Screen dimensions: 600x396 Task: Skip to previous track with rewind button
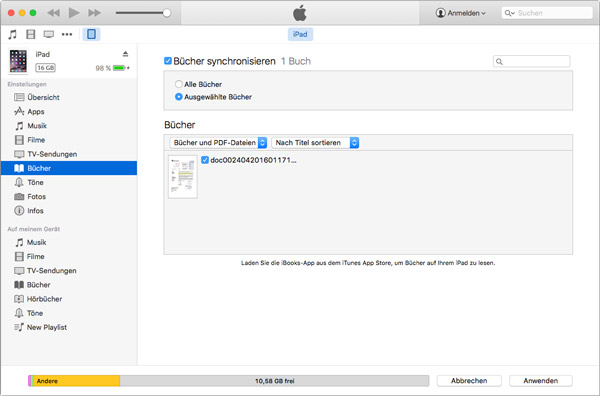pos(53,13)
